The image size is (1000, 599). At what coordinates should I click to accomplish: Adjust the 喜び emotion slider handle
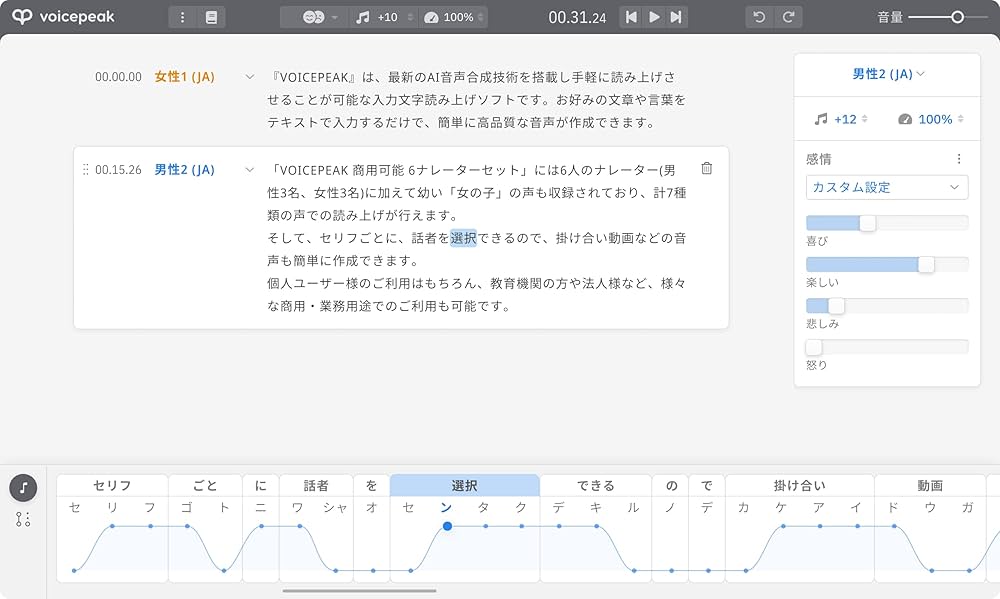tap(870, 223)
